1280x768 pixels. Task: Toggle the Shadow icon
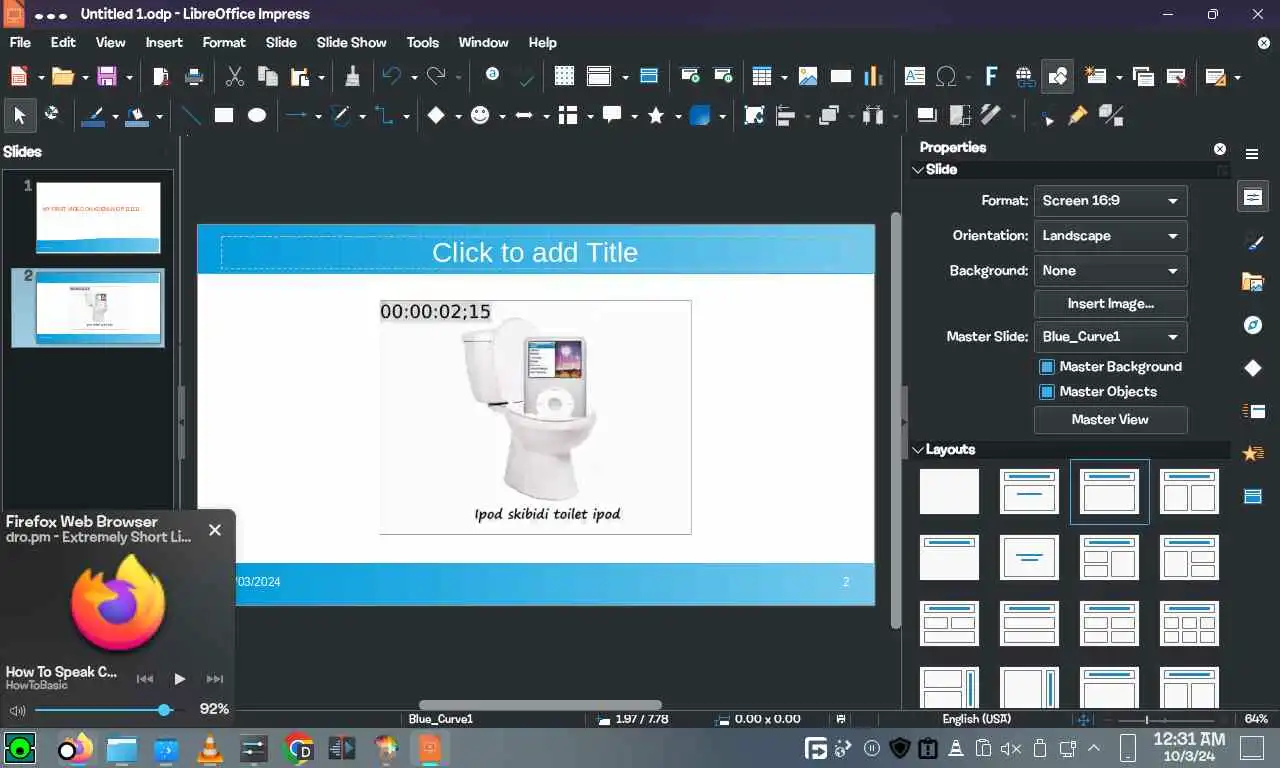tap(926, 116)
